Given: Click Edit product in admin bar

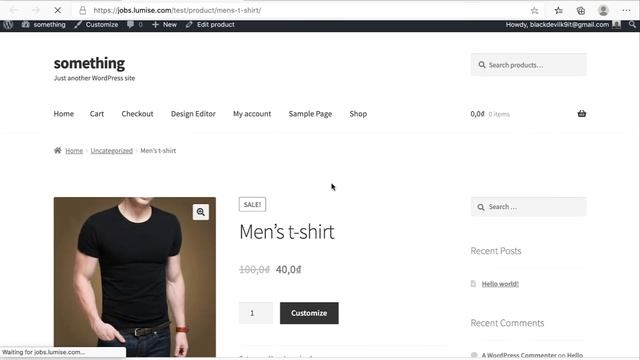Looking at the screenshot, I should point(210,24).
